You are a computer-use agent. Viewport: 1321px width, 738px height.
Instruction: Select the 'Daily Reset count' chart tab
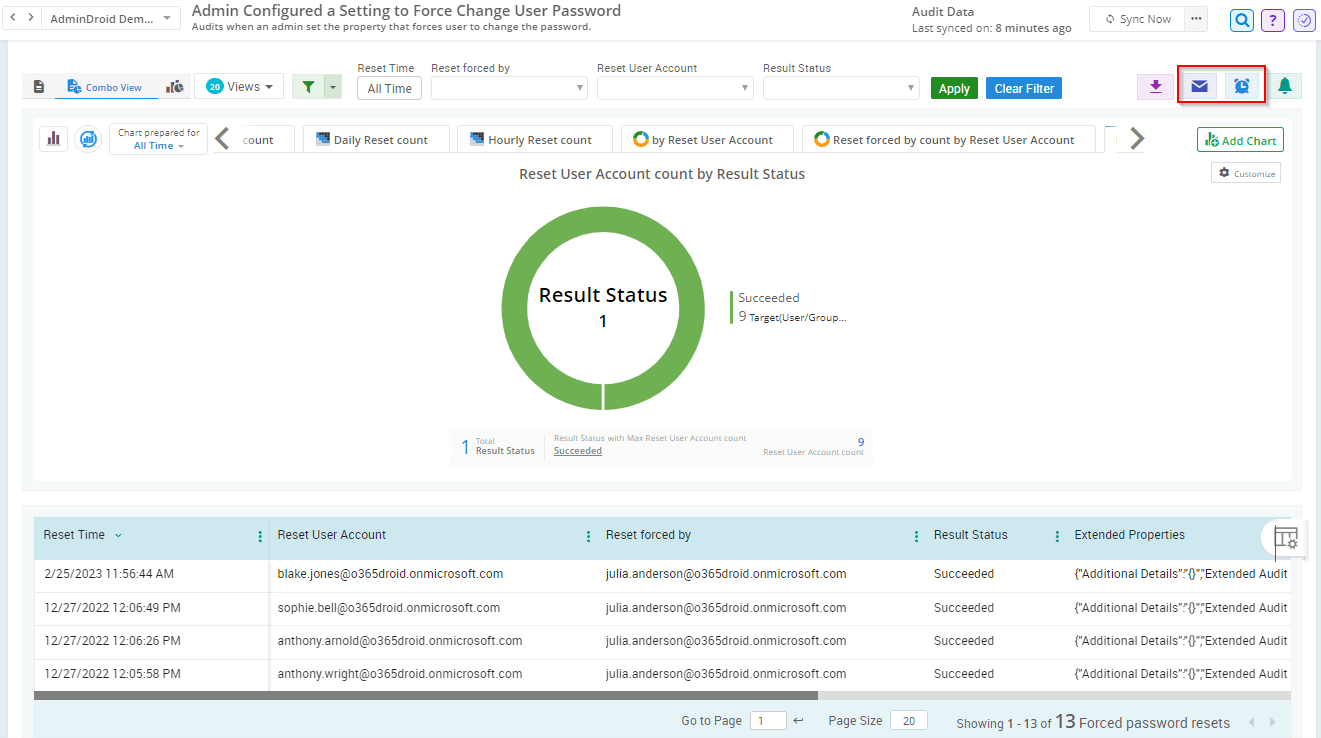(375, 138)
